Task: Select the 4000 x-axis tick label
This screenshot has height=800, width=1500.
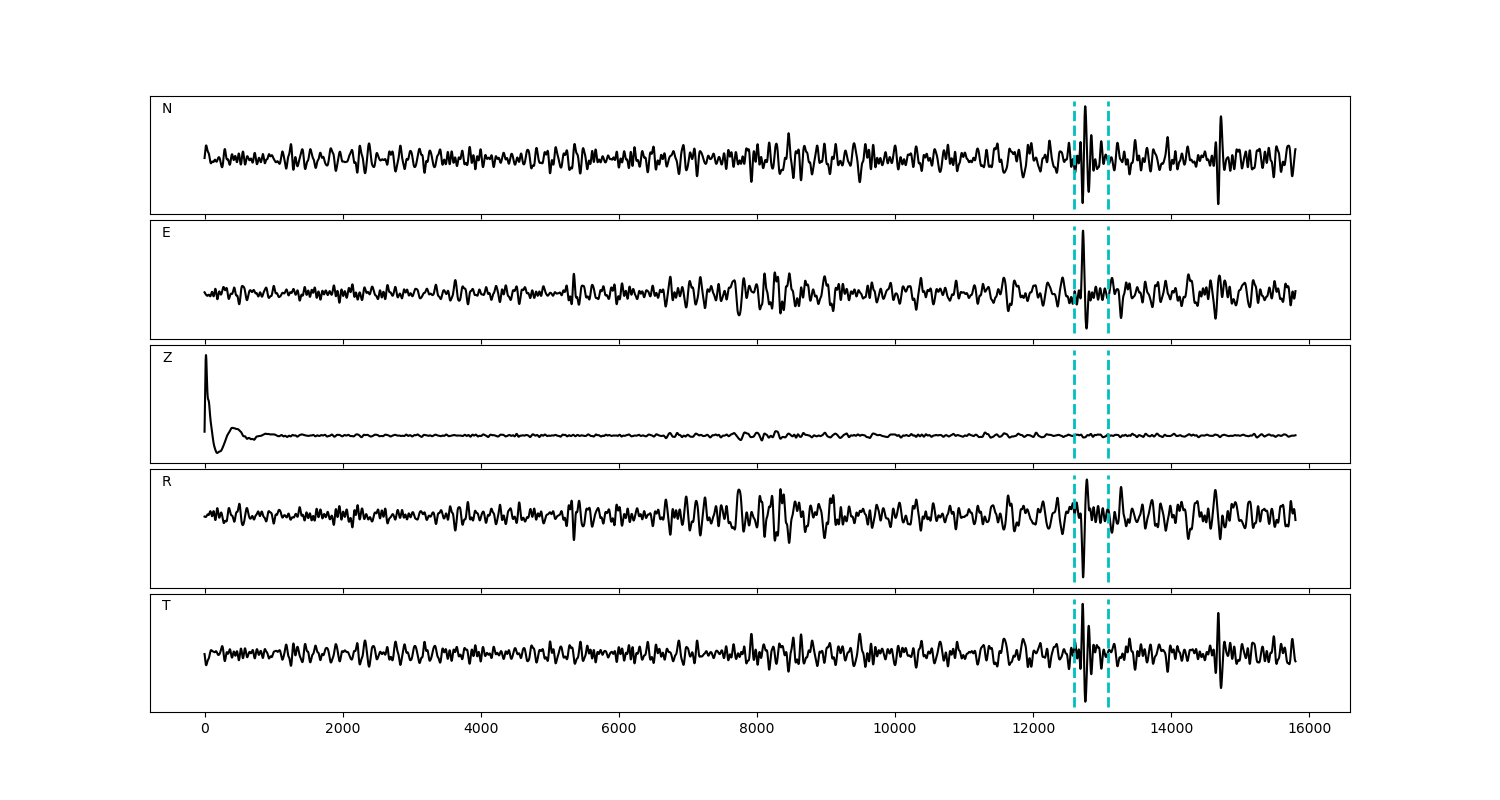Action: coord(481,729)
